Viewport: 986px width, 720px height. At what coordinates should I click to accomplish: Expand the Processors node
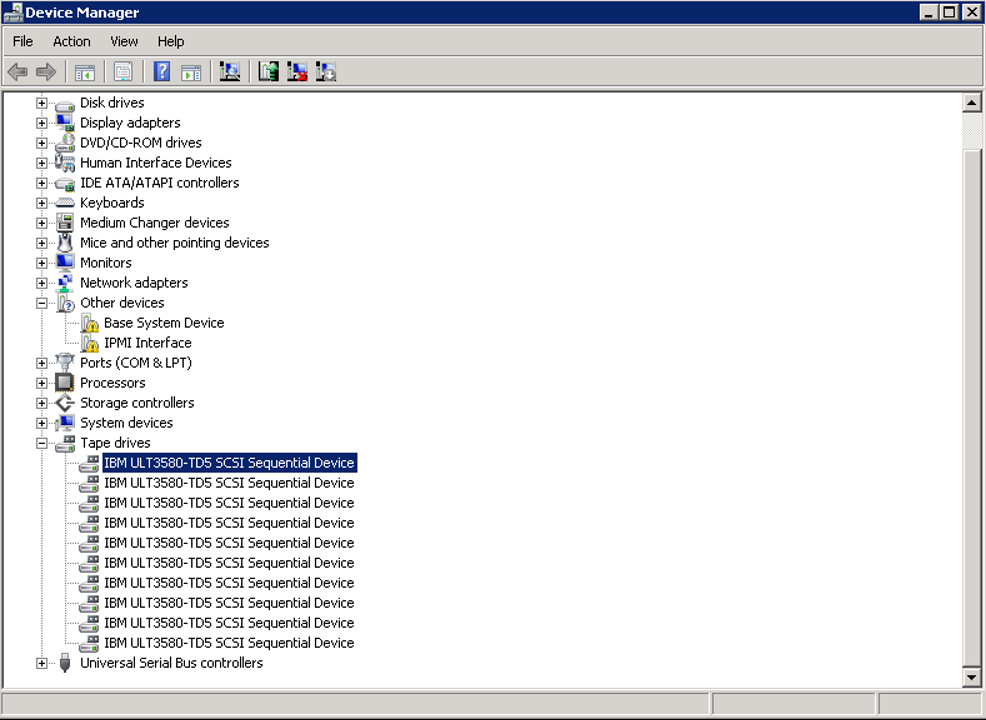pyautogui.click(x=42, y=383)
